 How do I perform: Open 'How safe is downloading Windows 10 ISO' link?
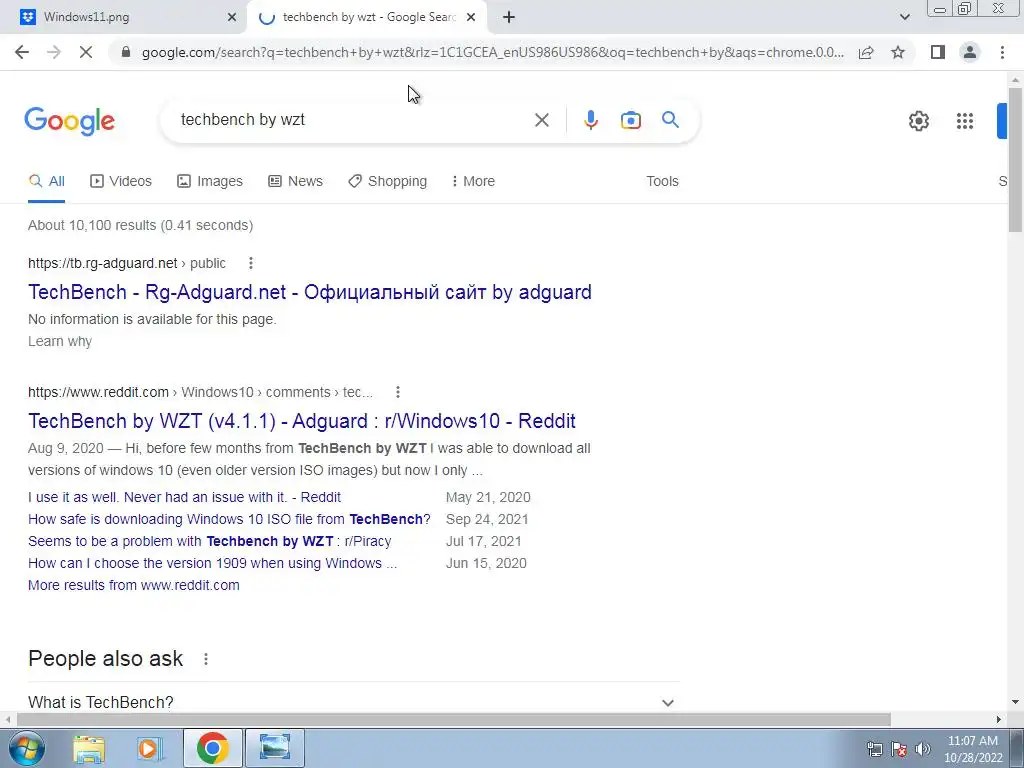click(x=229, y=519)
